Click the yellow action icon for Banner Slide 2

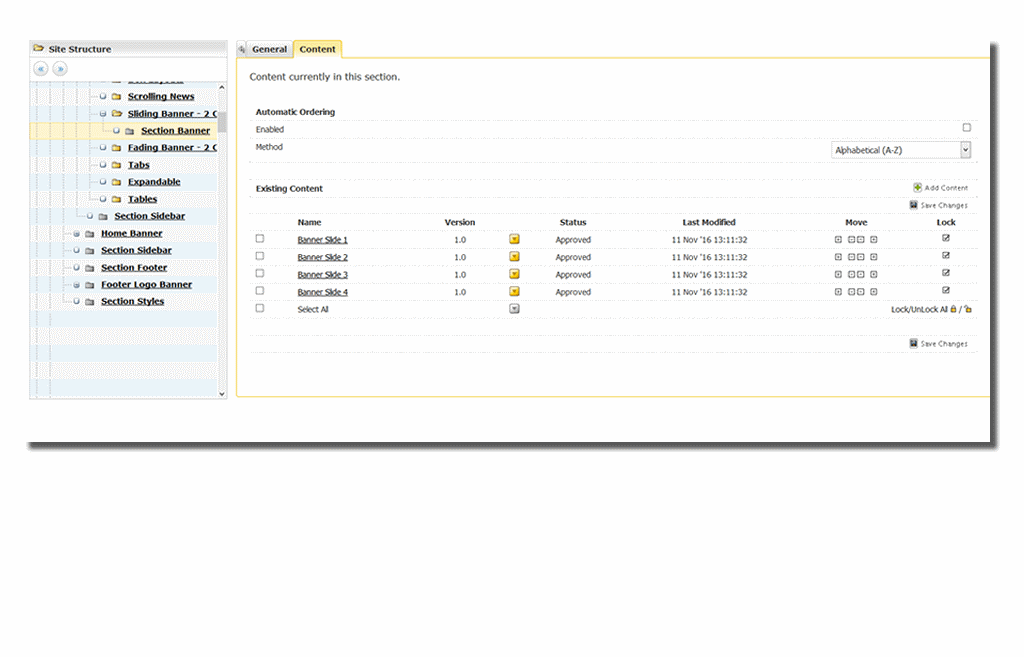(514, 257)
